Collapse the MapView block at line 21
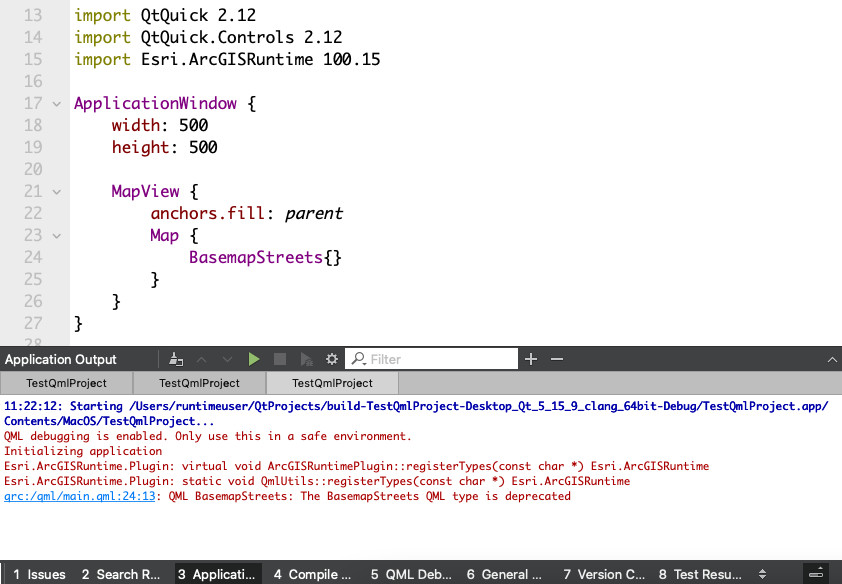The width and height of the screenshot is (842, 584). 56,191
